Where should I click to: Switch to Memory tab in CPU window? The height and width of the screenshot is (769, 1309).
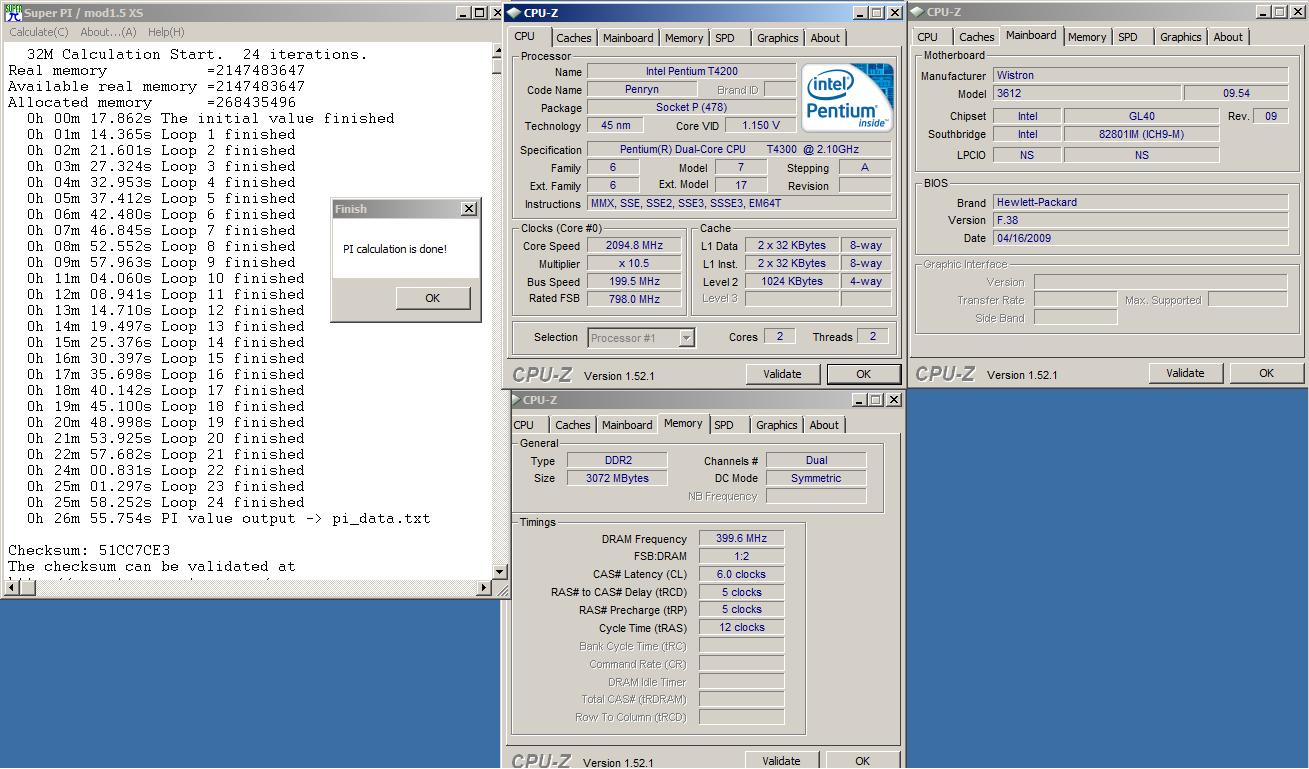point(684,38)
